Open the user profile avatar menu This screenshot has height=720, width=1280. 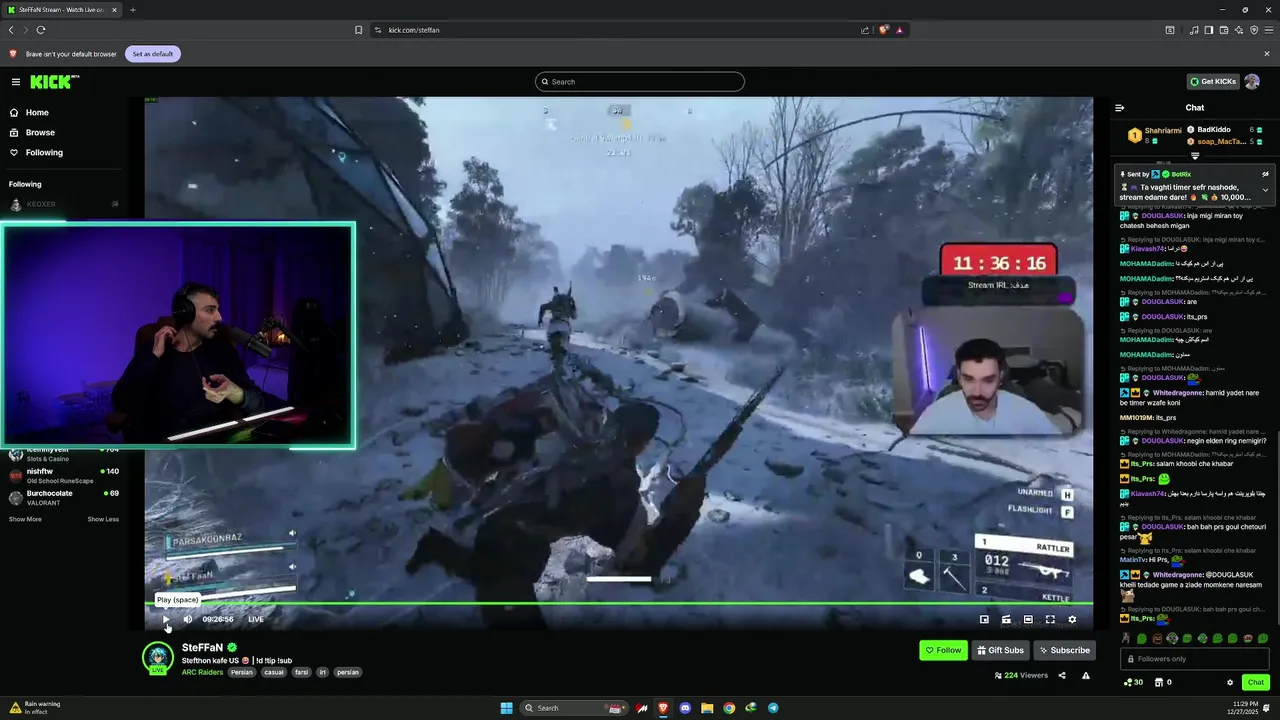coord(1252,82)
